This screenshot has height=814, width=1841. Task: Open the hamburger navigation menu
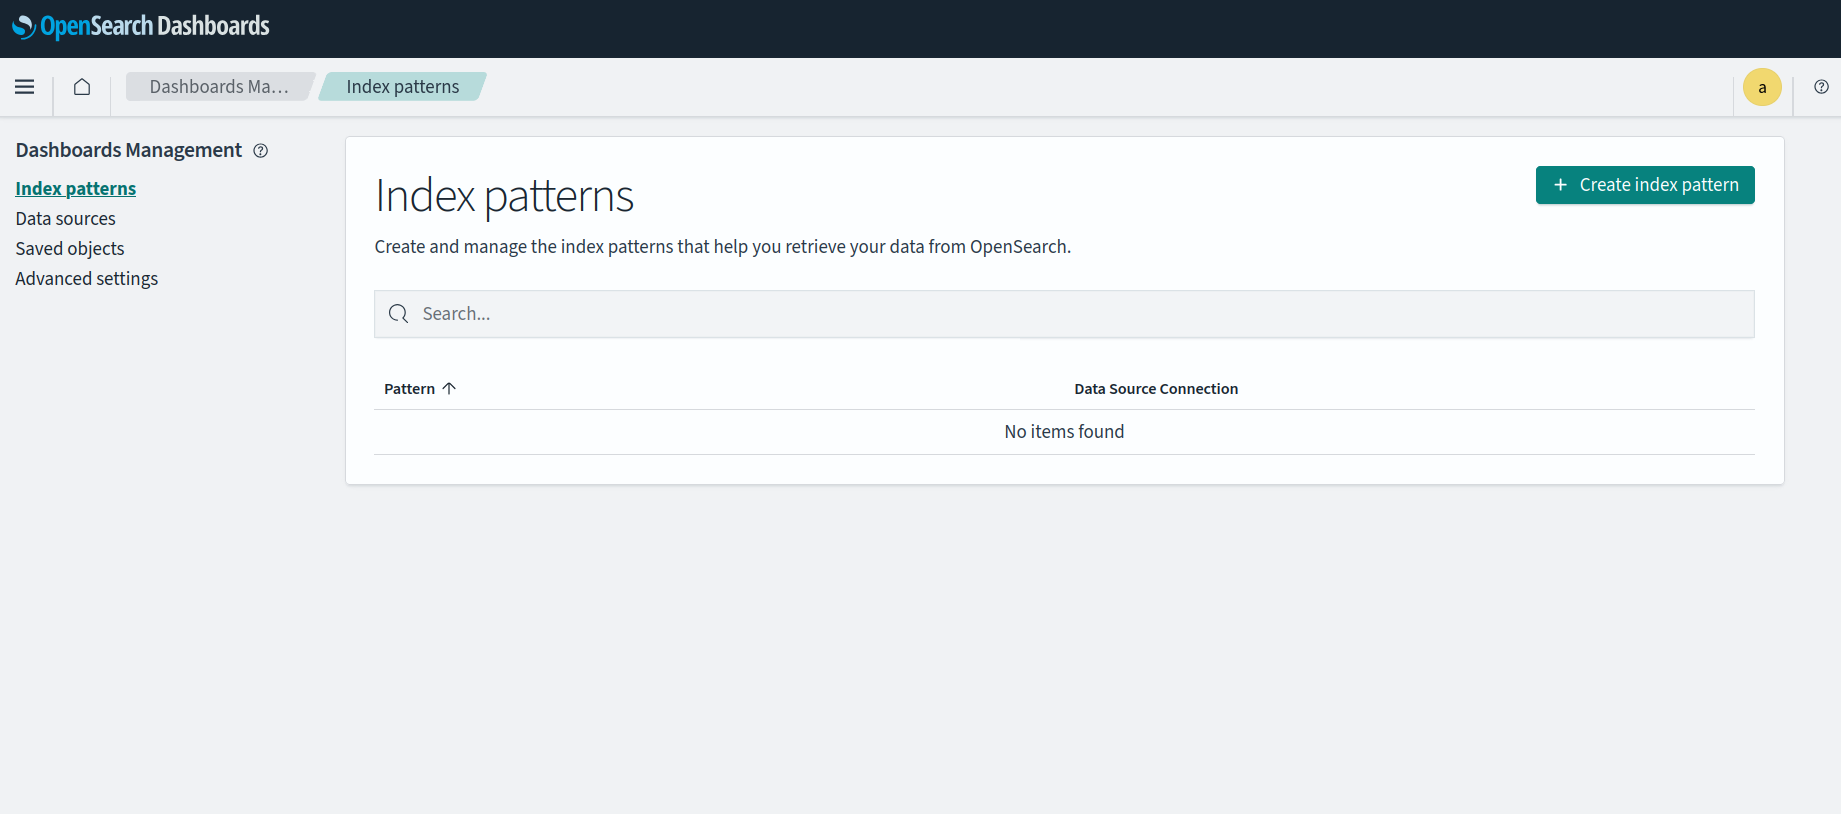[x=25, y=87]
